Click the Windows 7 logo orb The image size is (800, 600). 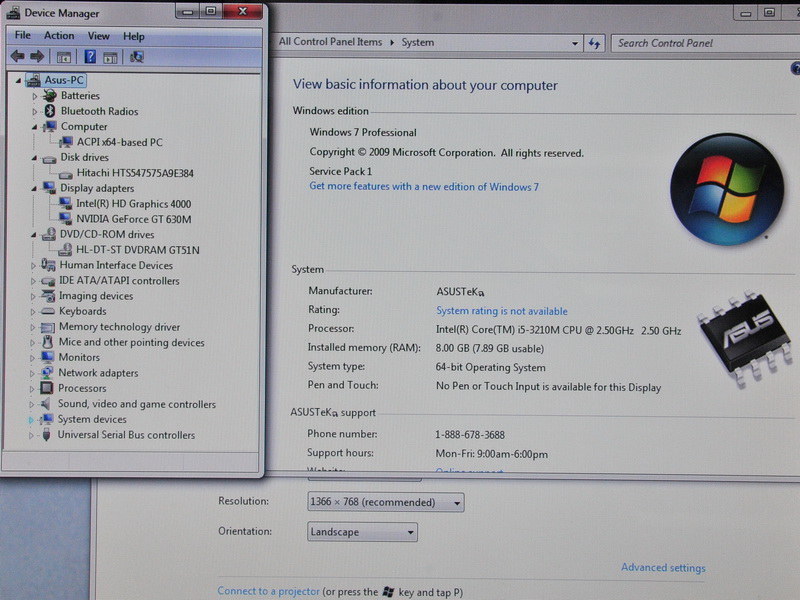(727, 190)
